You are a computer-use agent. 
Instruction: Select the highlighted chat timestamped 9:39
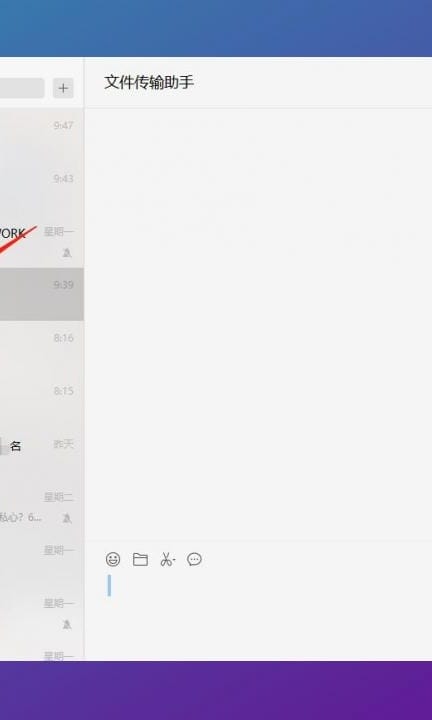42,294
